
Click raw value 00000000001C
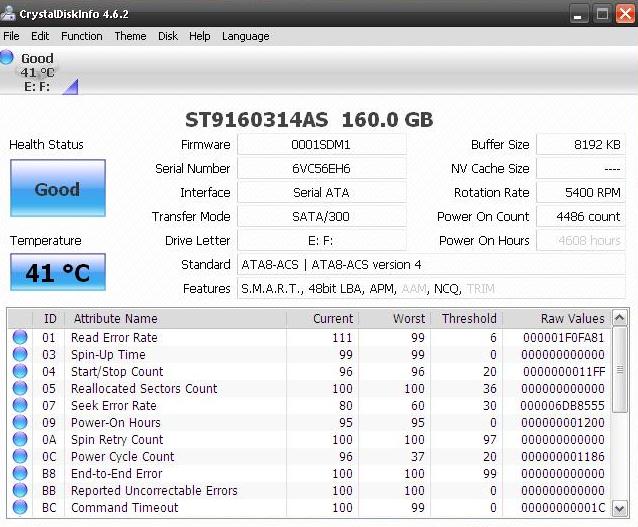pos(563,507)
